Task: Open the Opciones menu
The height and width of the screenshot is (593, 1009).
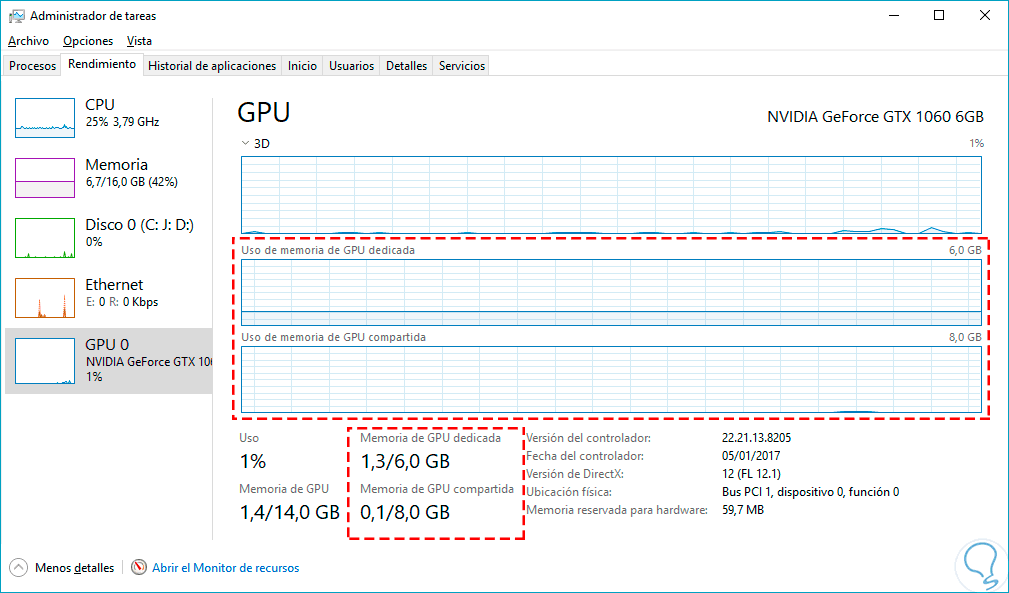Action: (x=88, y=41)
